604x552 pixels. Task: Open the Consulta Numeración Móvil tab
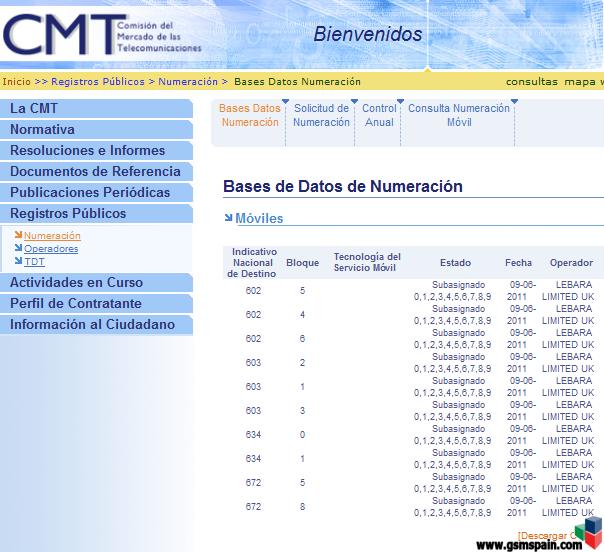459,115
